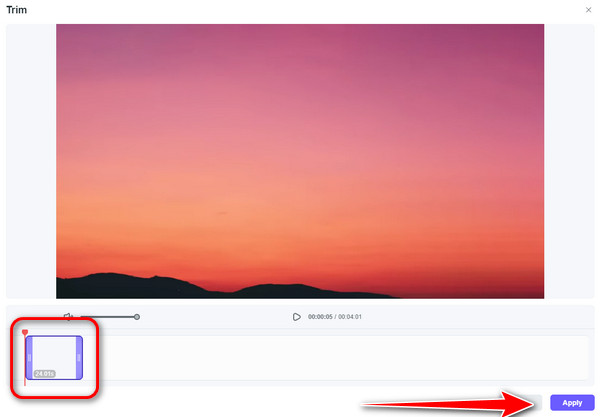Click the Trim dialog title

click(x=16, y=10)
